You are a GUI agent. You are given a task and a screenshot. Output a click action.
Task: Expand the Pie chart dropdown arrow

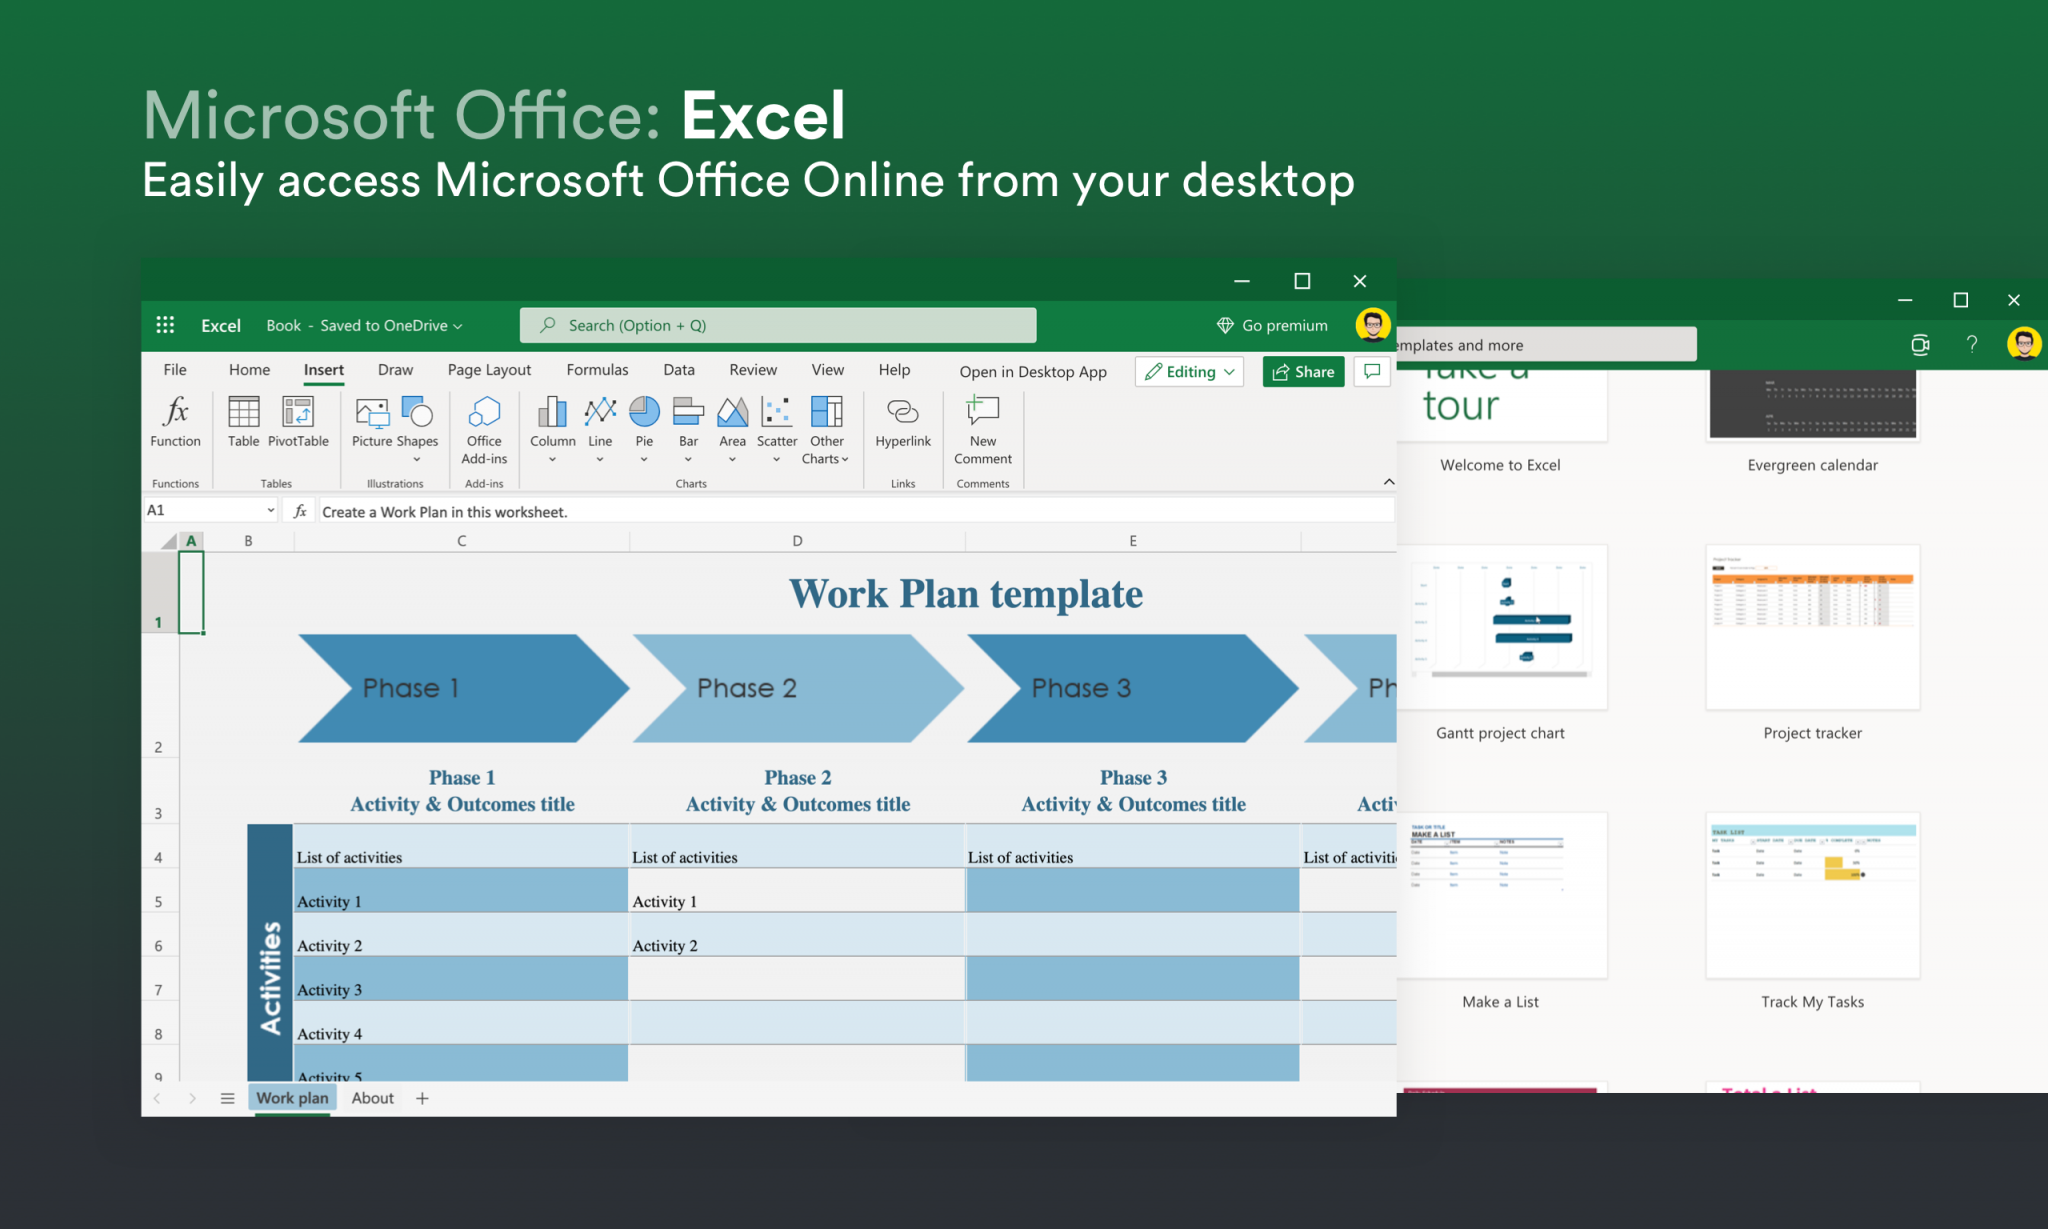point(644,460)
